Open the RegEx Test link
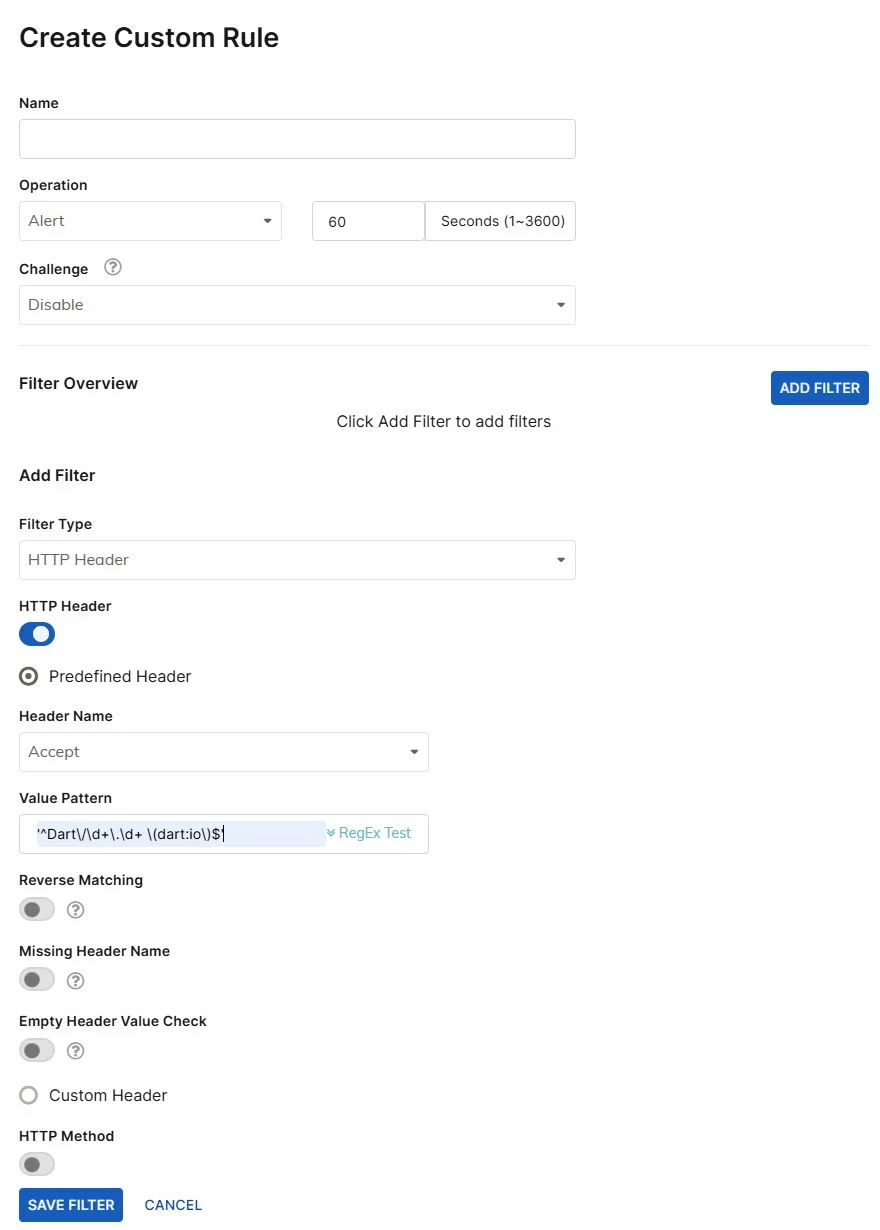The image size is (880, 1230). (369, 833)
